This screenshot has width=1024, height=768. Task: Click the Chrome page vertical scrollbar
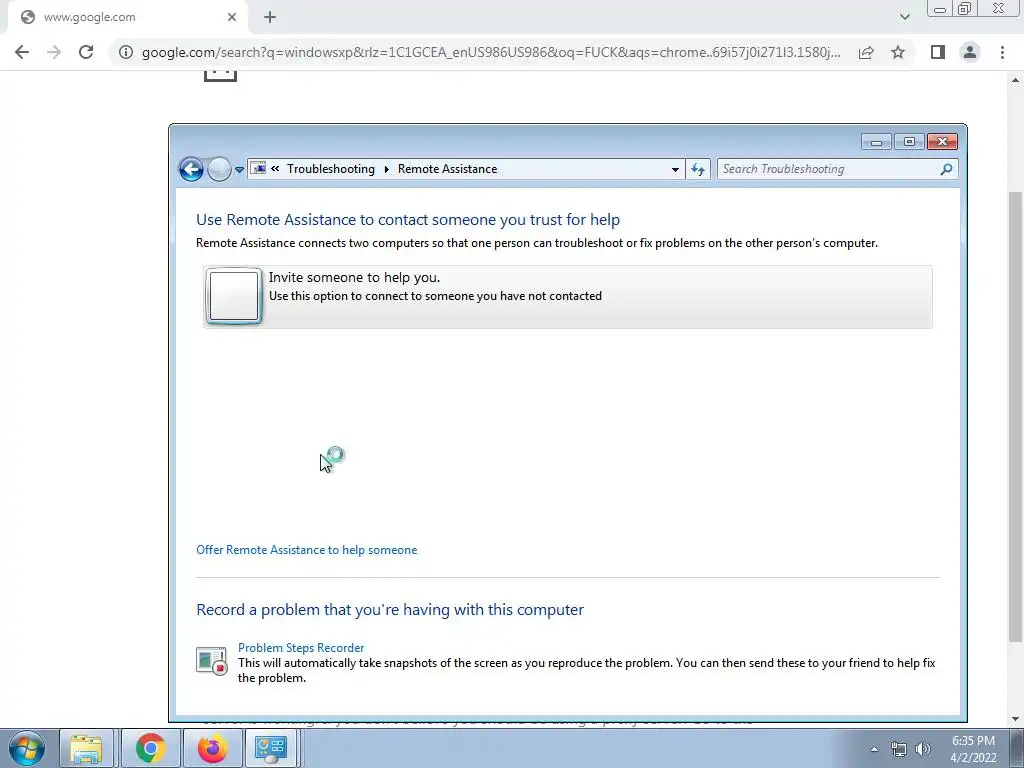[x=1015, y=416]
